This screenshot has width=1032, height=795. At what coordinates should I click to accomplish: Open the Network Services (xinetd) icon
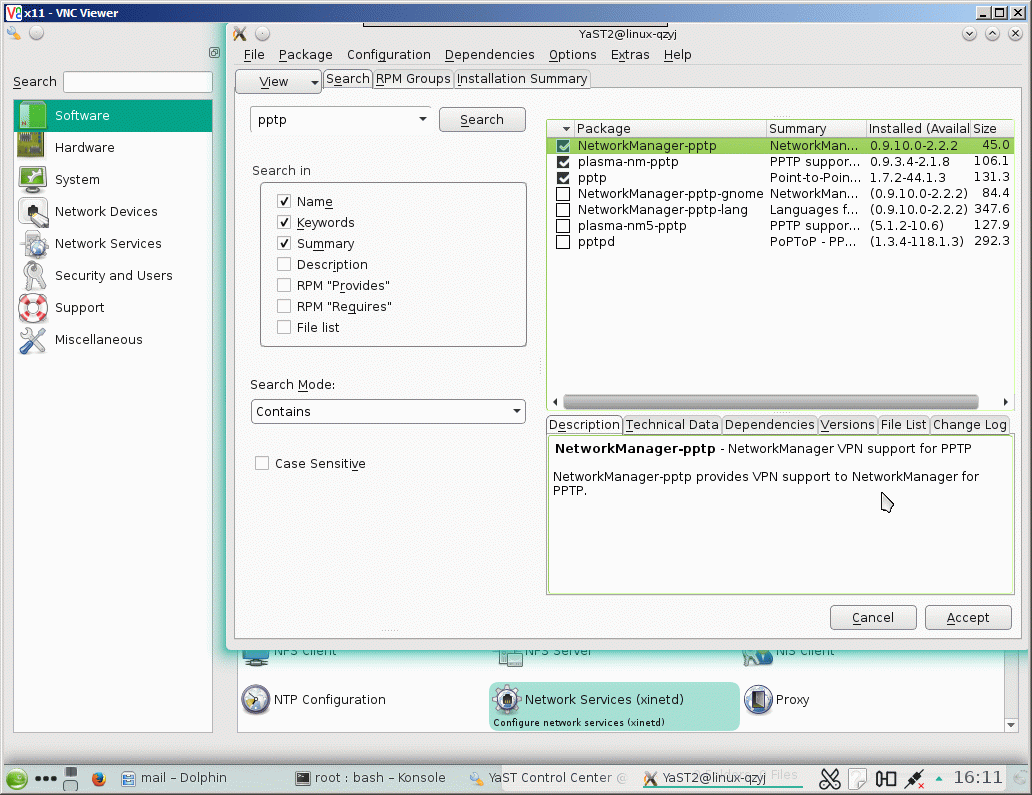507,700
